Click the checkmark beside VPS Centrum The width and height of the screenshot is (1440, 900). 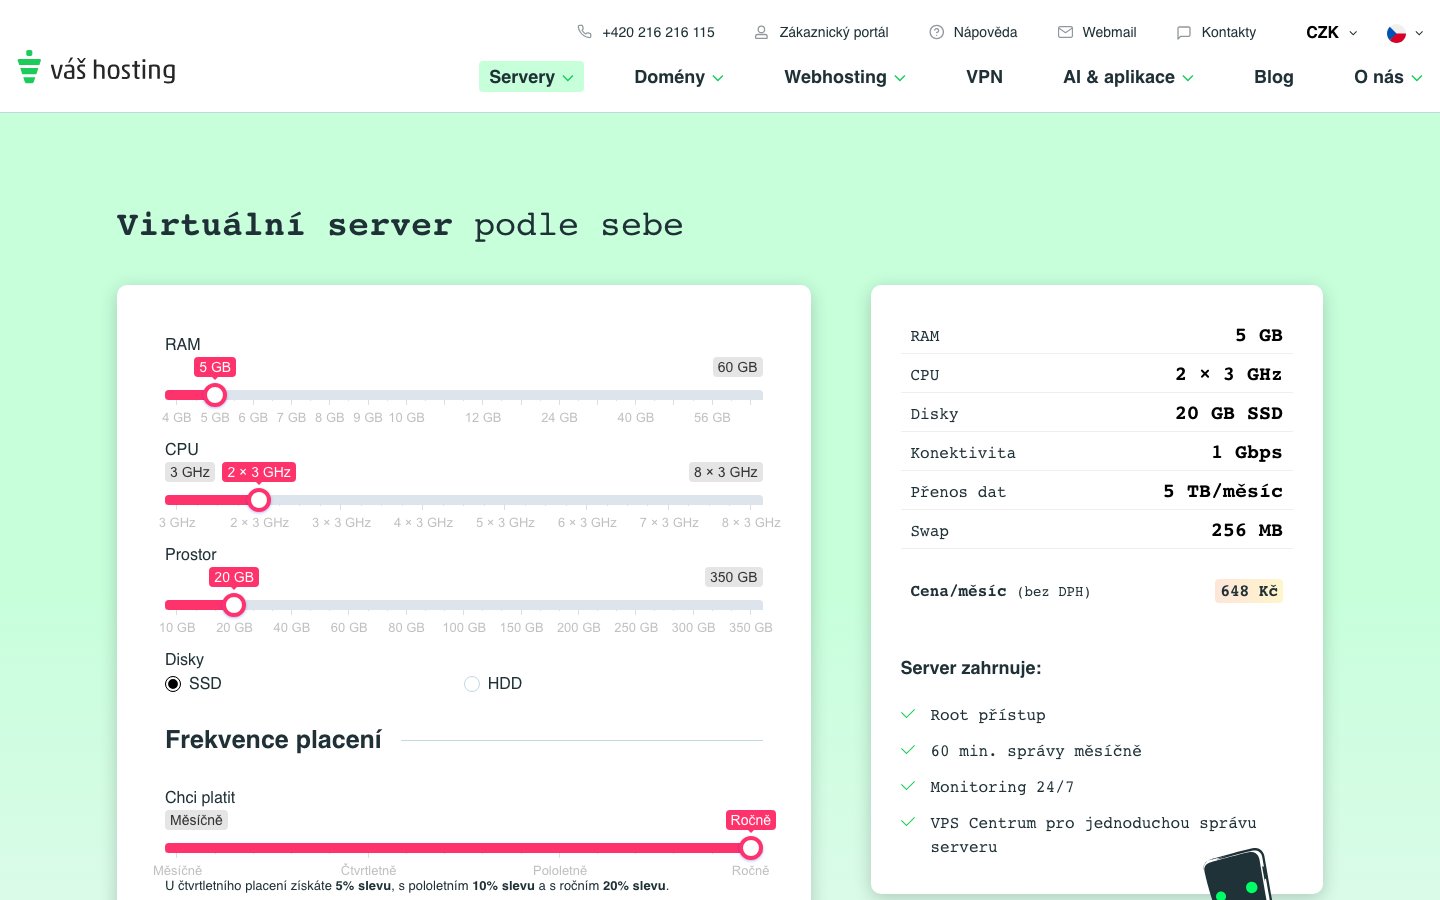(908, 822)
